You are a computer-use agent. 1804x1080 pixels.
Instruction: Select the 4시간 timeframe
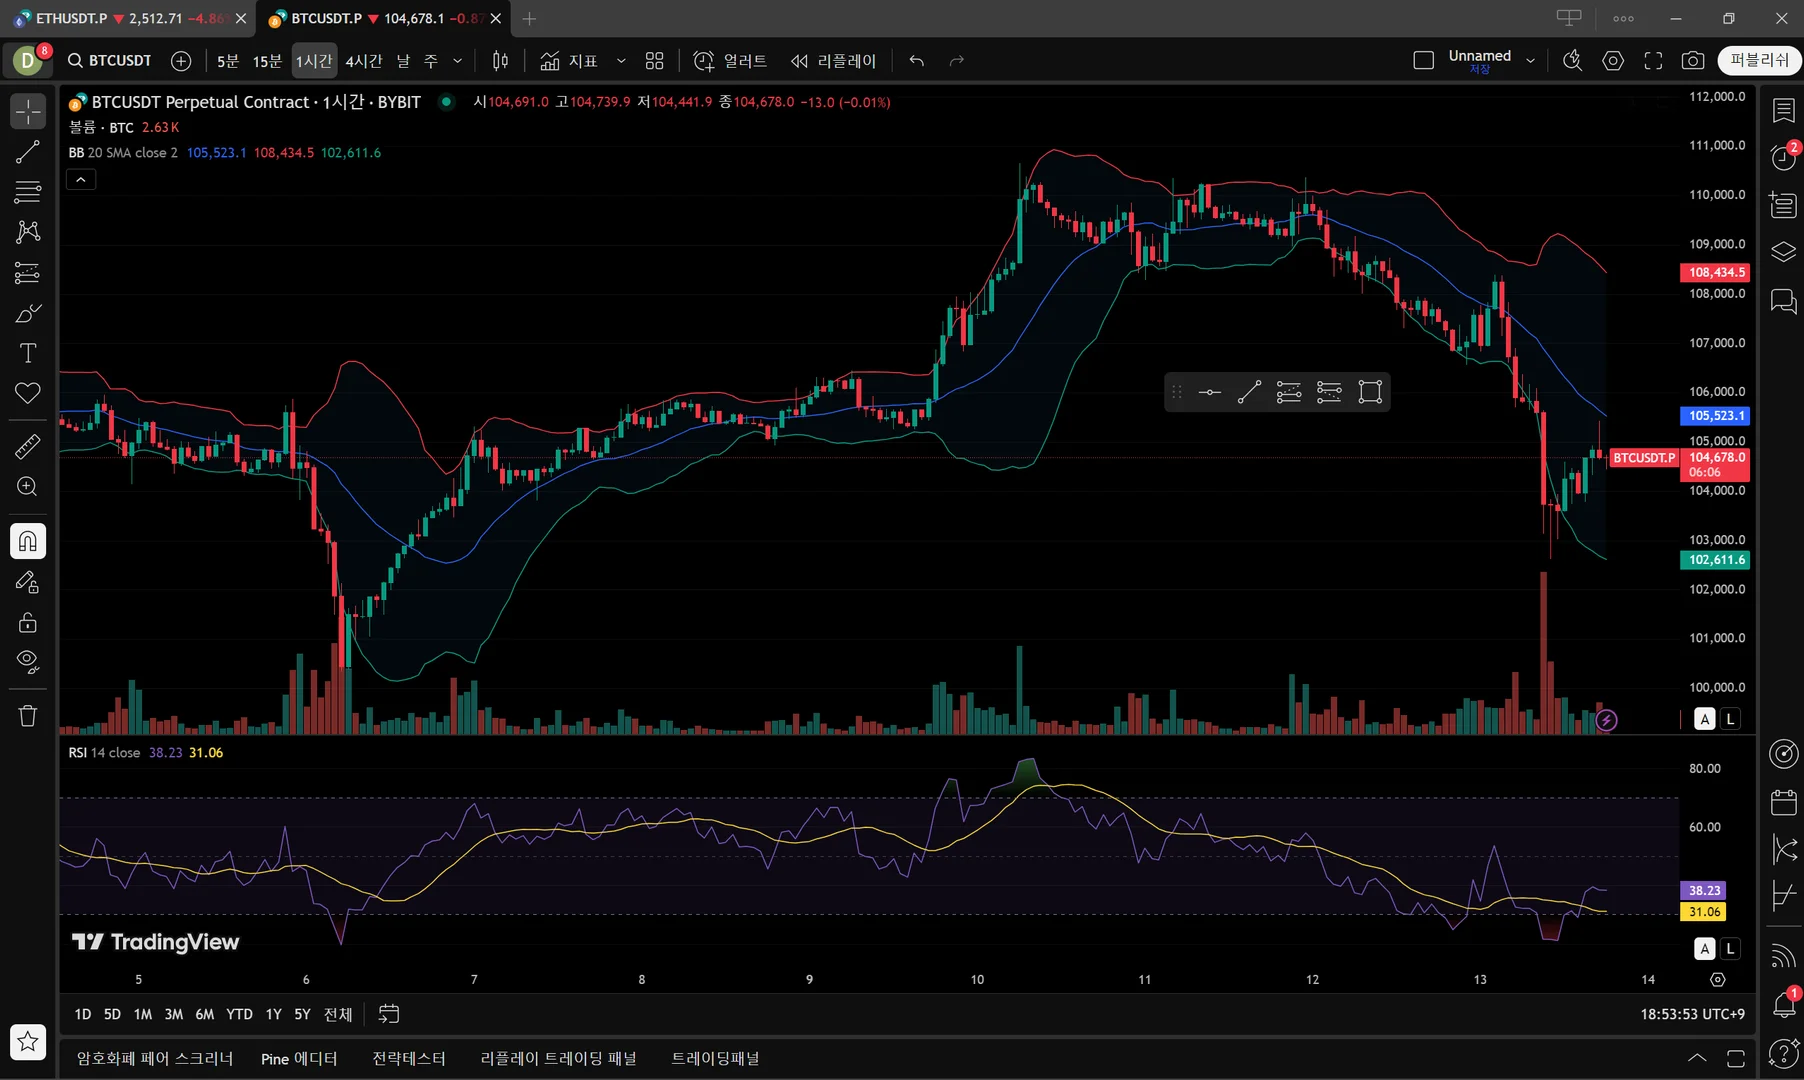click(364, 61)
